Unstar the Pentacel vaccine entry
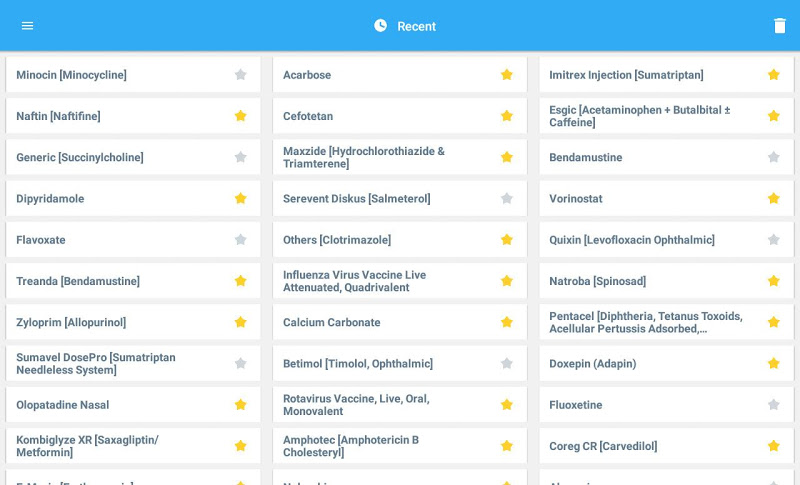 [773, 322]
